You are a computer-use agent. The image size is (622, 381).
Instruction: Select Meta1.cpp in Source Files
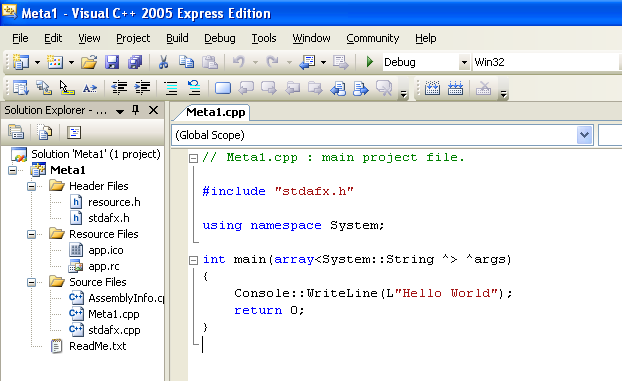[x=113, y=314]
